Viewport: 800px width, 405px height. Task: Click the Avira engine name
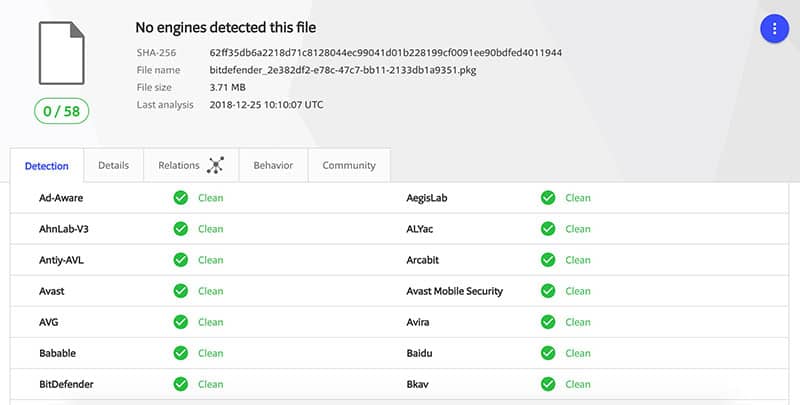[417, 322]
